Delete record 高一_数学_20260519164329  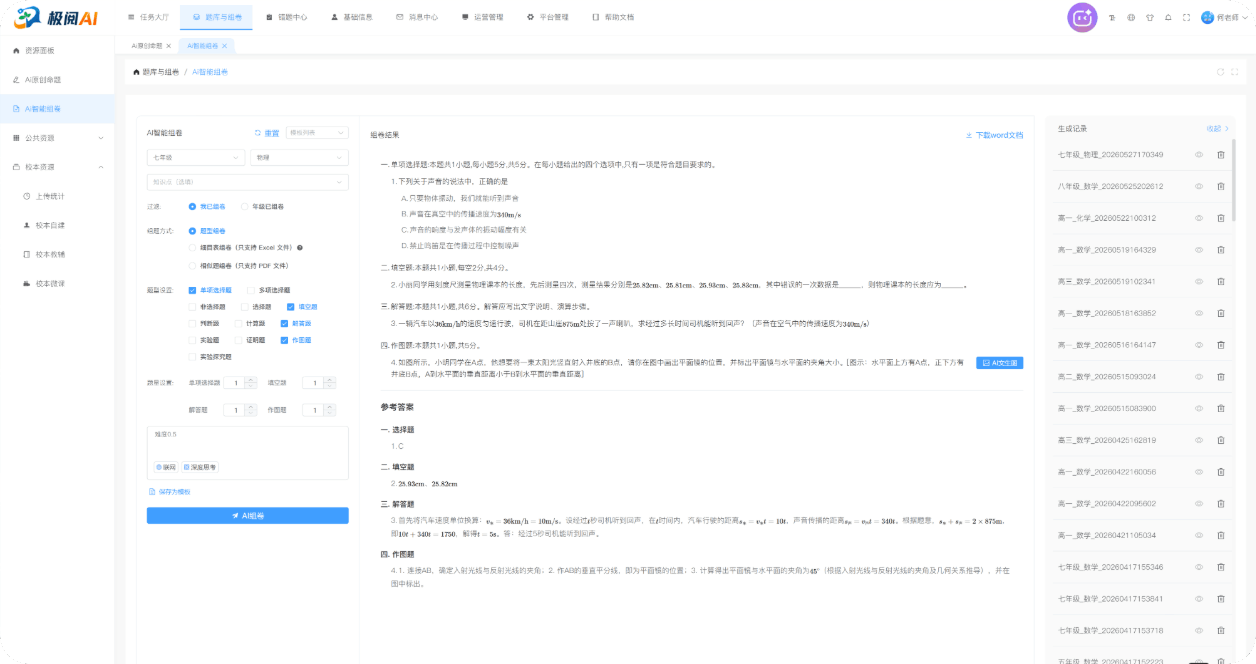pyautogui.click(x=1220, y=249)
